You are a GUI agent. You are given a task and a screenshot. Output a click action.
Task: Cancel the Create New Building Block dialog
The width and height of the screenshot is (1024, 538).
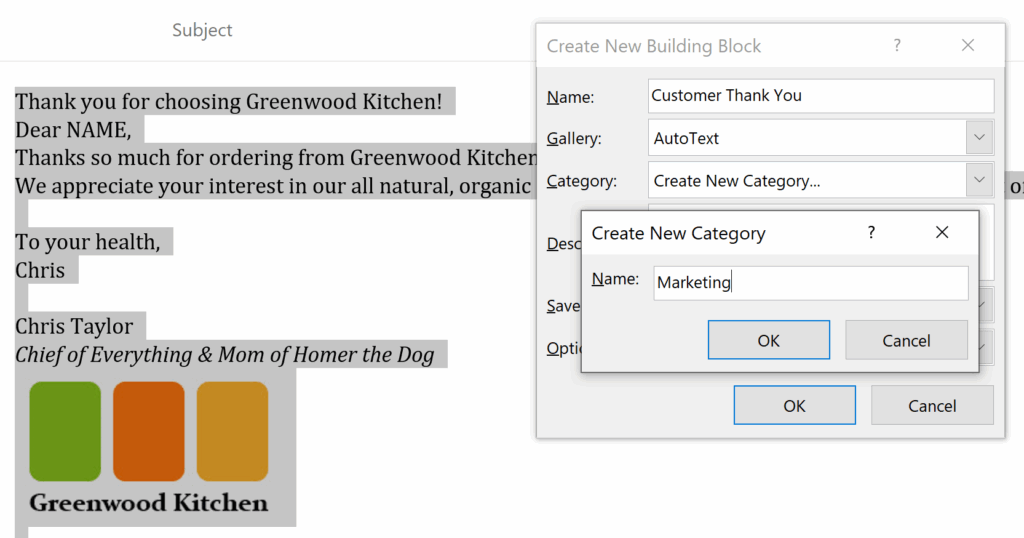[933, 405]
